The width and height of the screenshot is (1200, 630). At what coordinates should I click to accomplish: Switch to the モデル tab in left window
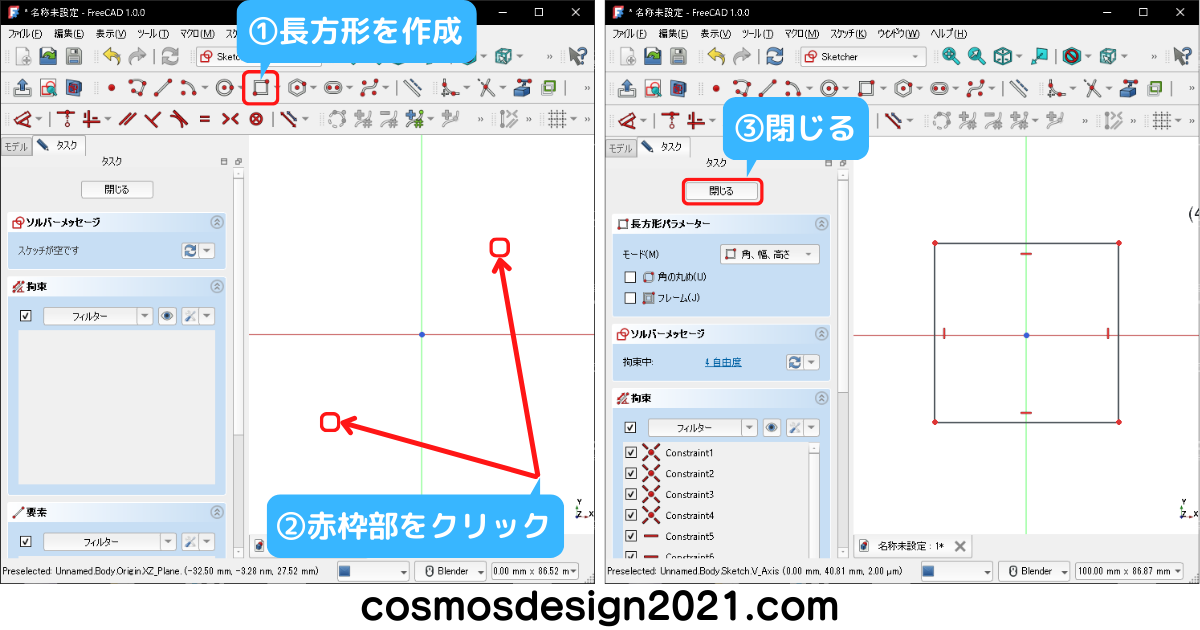[x=16, y=146]
